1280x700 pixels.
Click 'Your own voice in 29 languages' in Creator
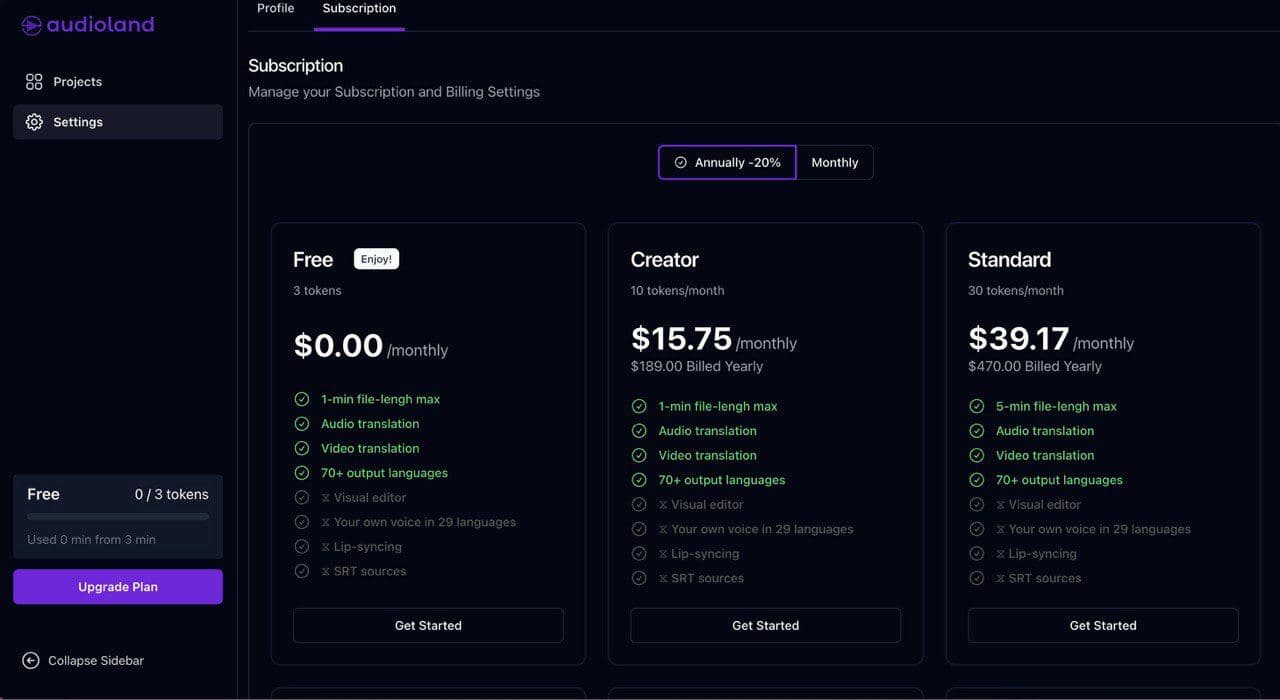[x=762, y=529]
